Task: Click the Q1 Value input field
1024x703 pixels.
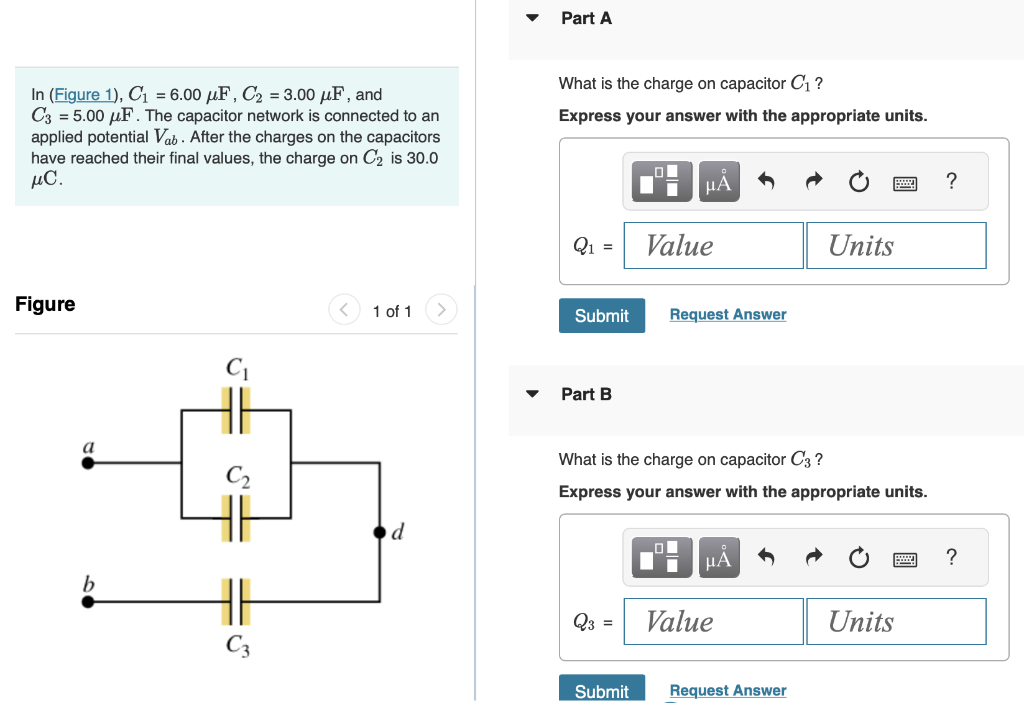Action: [712, 245]
